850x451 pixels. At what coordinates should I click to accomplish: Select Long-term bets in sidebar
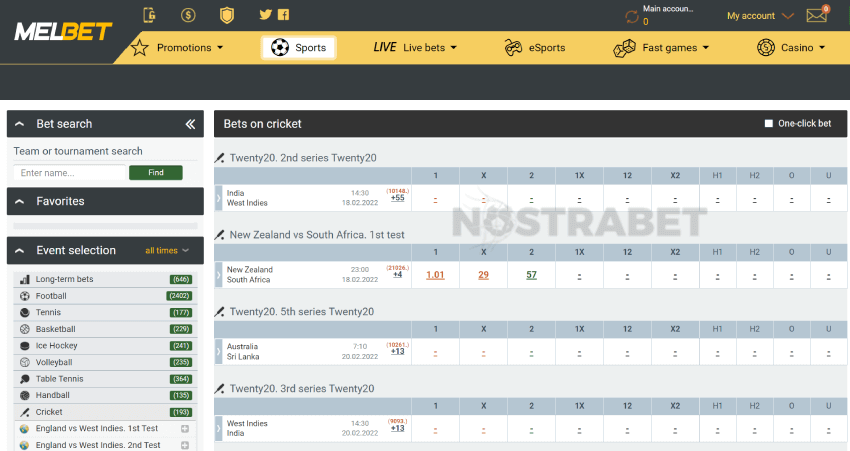[x=105, y=279]
